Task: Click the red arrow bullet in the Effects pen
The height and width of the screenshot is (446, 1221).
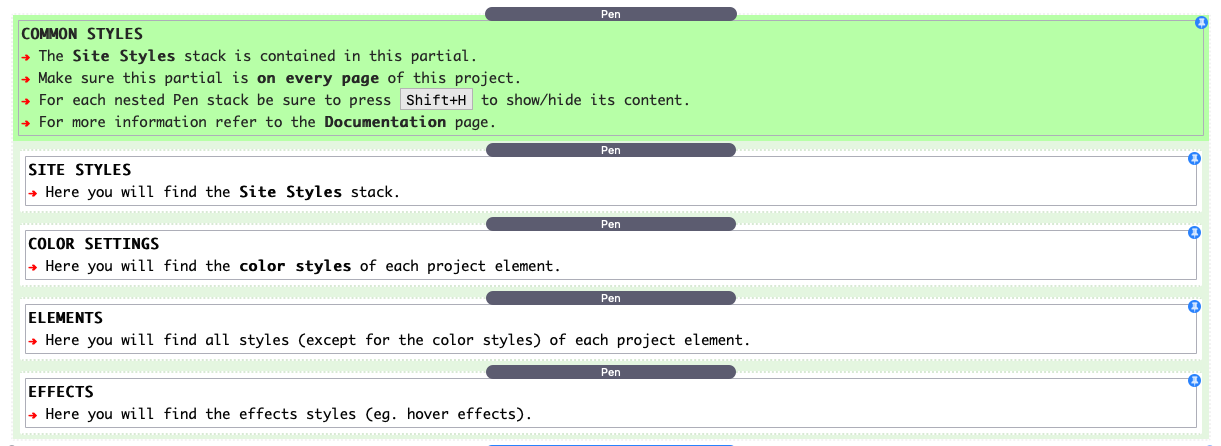Action: [33, 414]
